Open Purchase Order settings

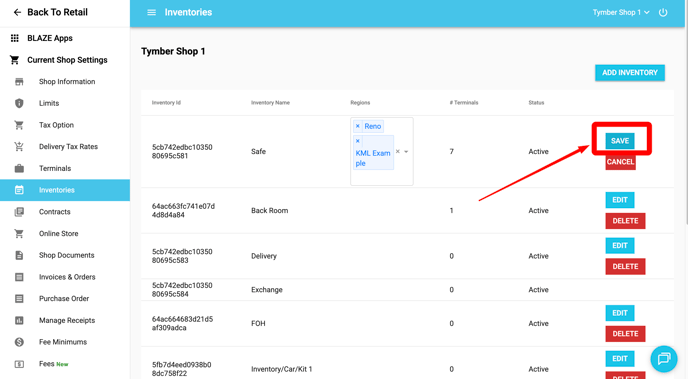point(65,299)
